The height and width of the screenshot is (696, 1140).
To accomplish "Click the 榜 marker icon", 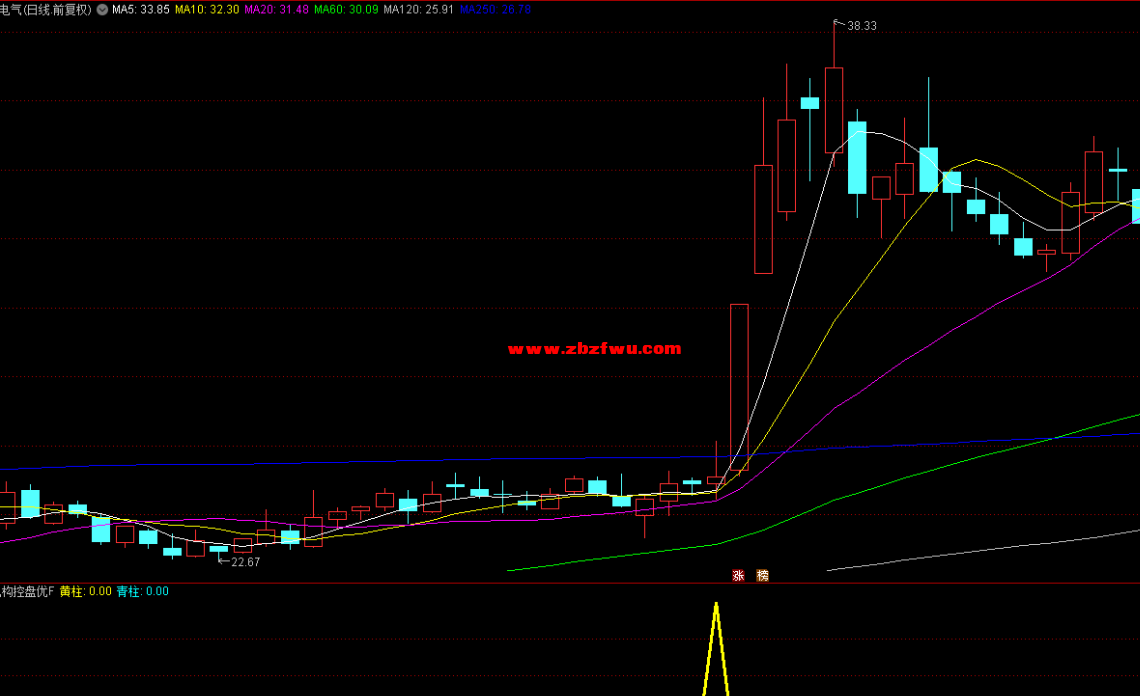I will pyautogui.click(x=763, y=575).
